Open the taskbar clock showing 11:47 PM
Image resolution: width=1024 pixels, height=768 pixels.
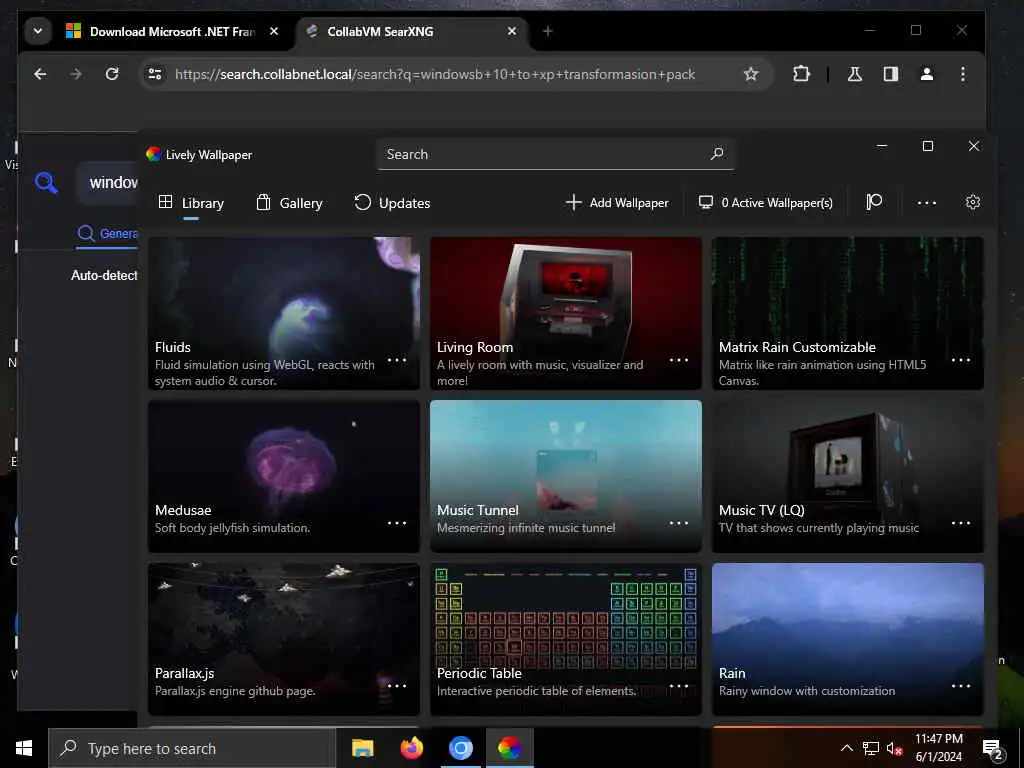click(938, 748)
